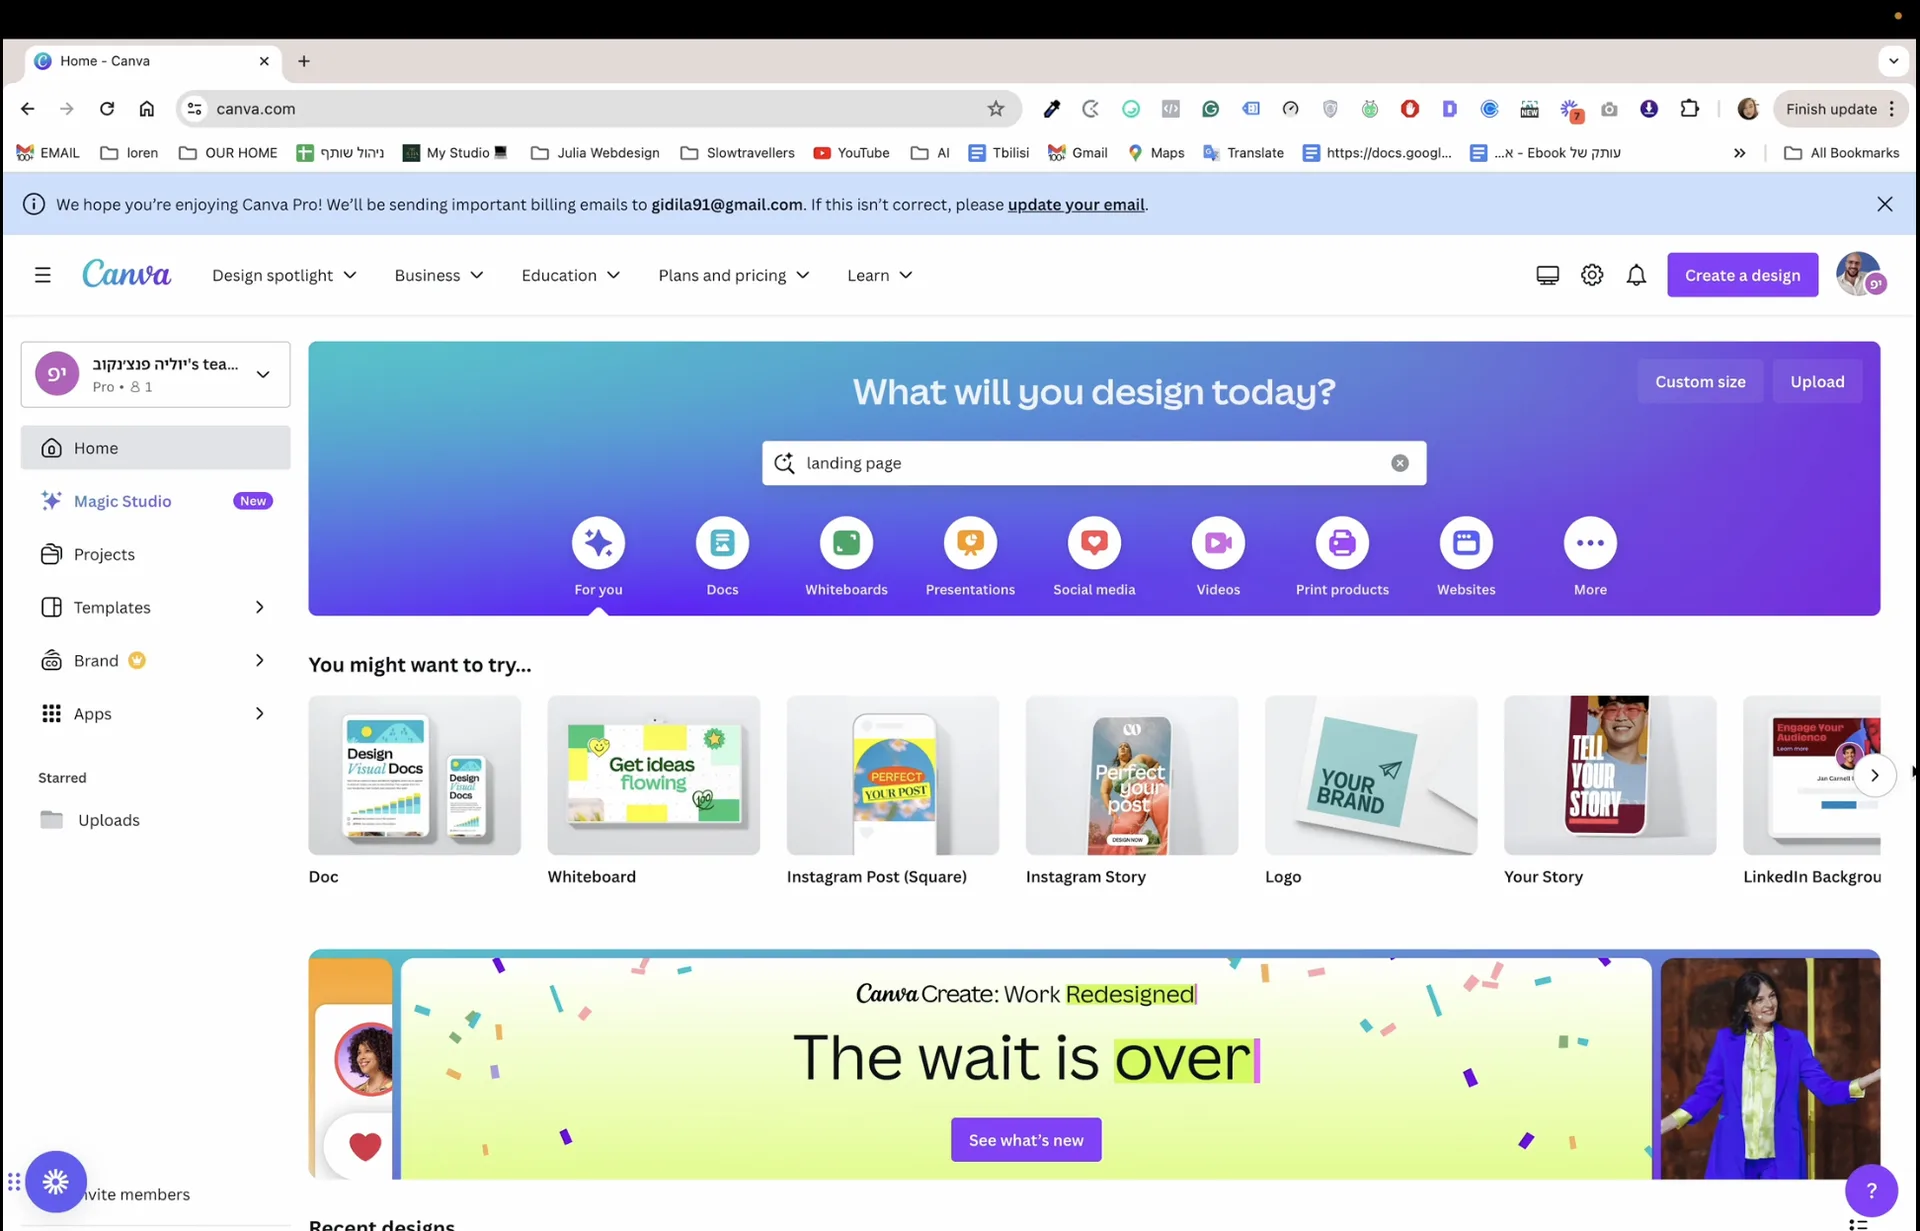This screenshot has height=1231, width=1920.
Task: Open the notifications bell
Action: pos(1636,275)
